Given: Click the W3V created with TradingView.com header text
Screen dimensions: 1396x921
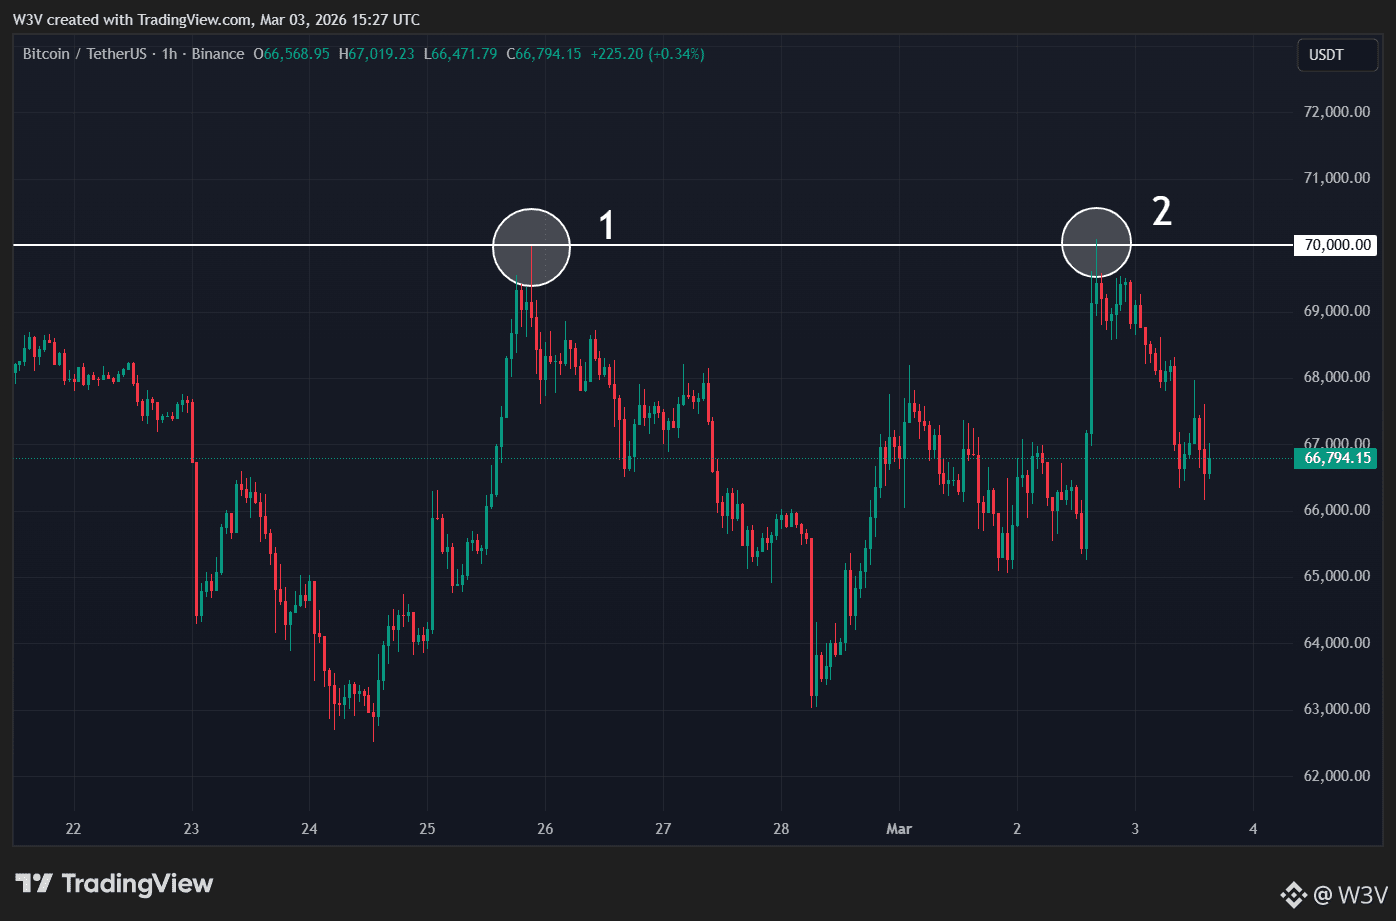Looking at the screenshot, I should pos(216,20).
